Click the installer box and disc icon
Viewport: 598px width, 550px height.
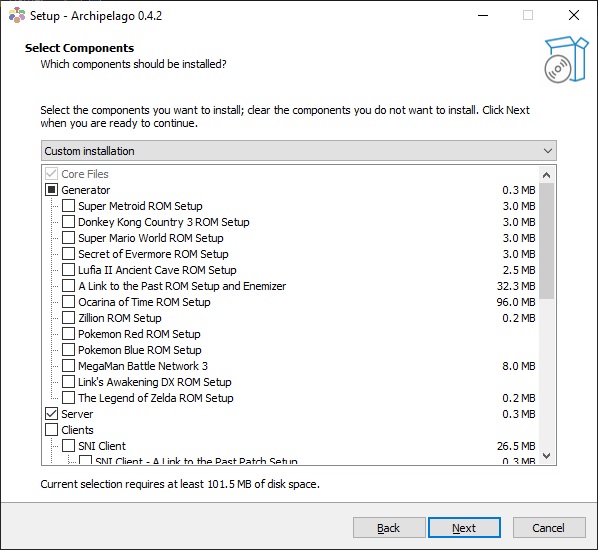click(566, 60)
